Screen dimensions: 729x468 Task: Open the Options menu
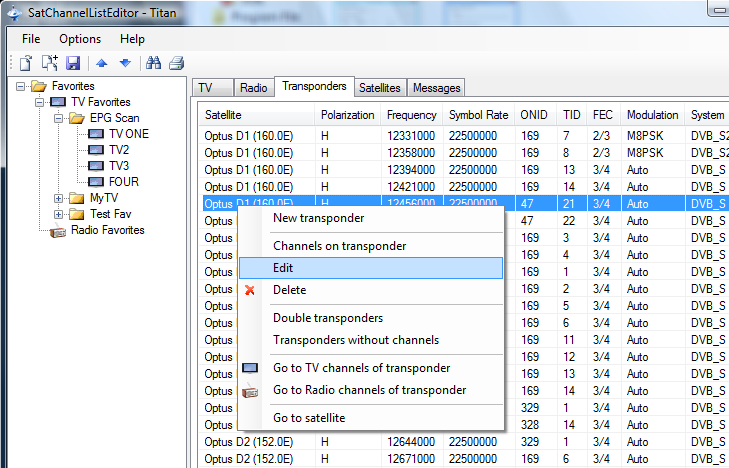80,39
